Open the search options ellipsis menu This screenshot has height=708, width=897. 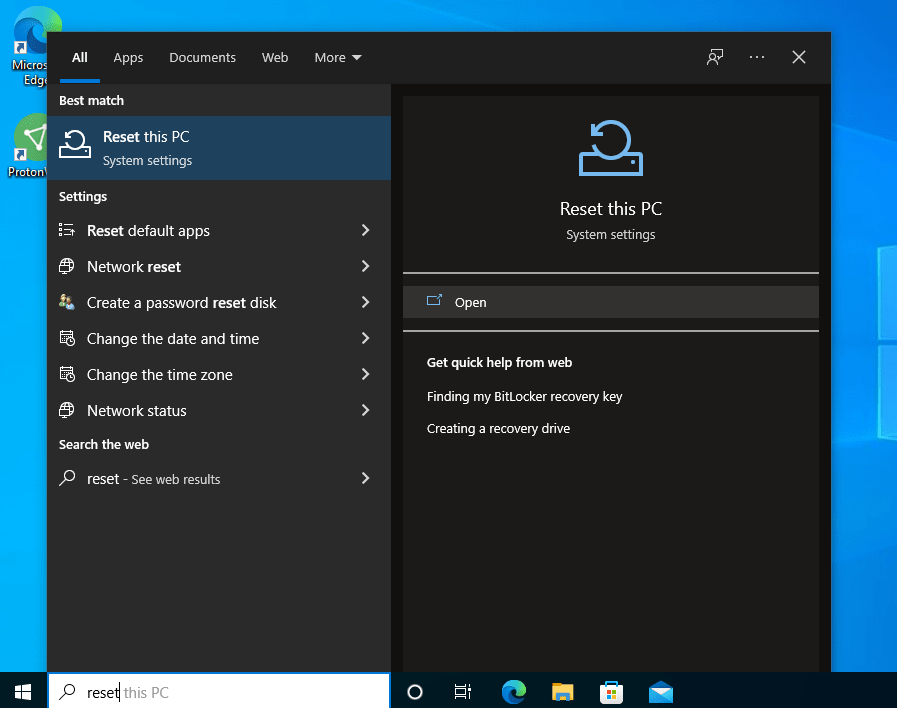[757, 57]
